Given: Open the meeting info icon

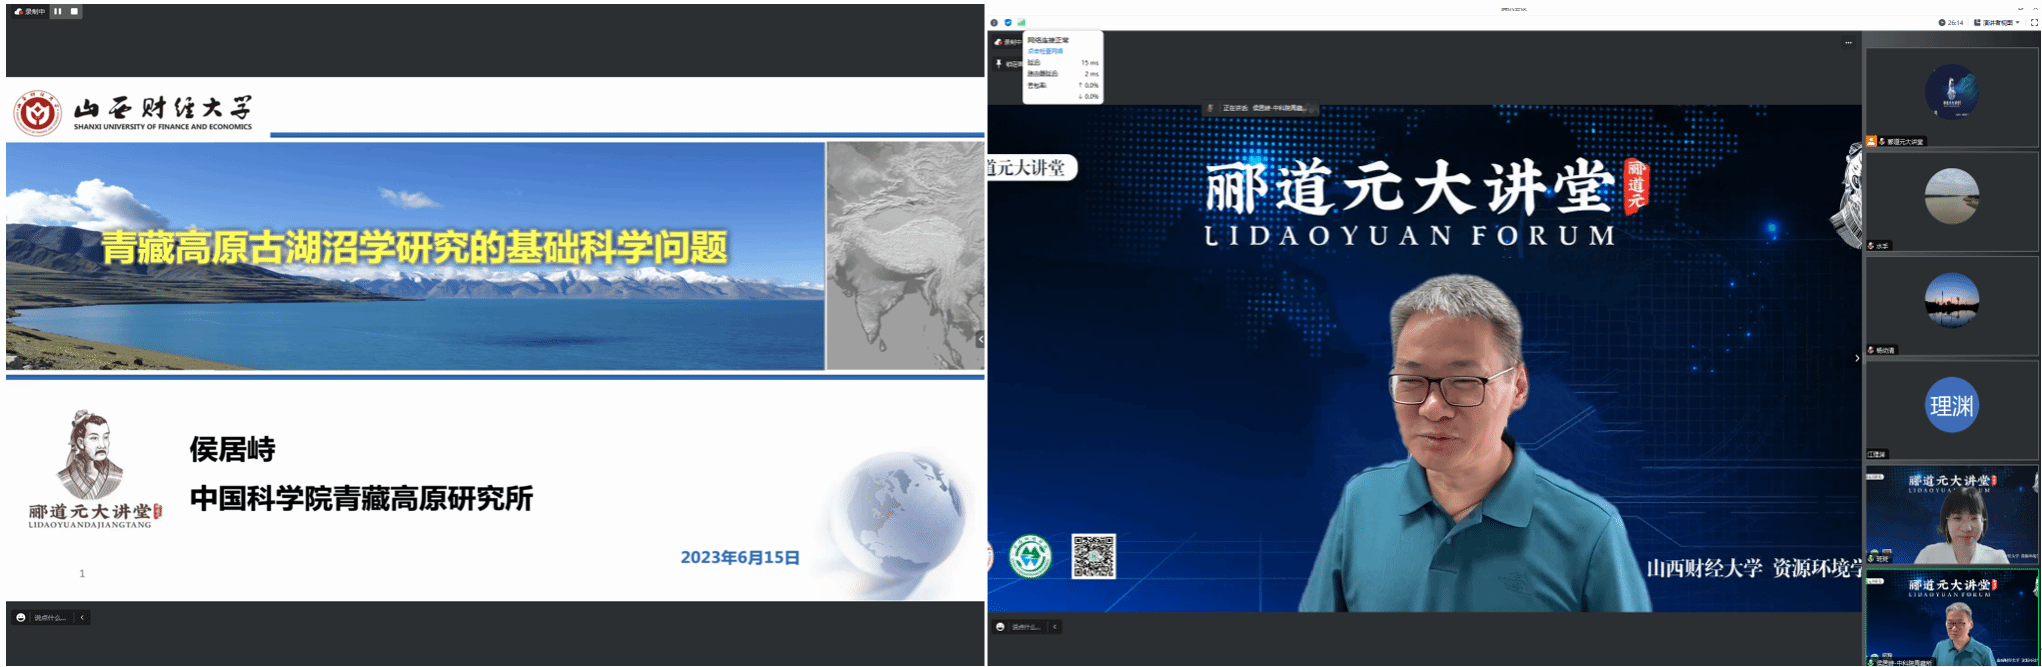Looking at the screenshot, I should 994,22.
